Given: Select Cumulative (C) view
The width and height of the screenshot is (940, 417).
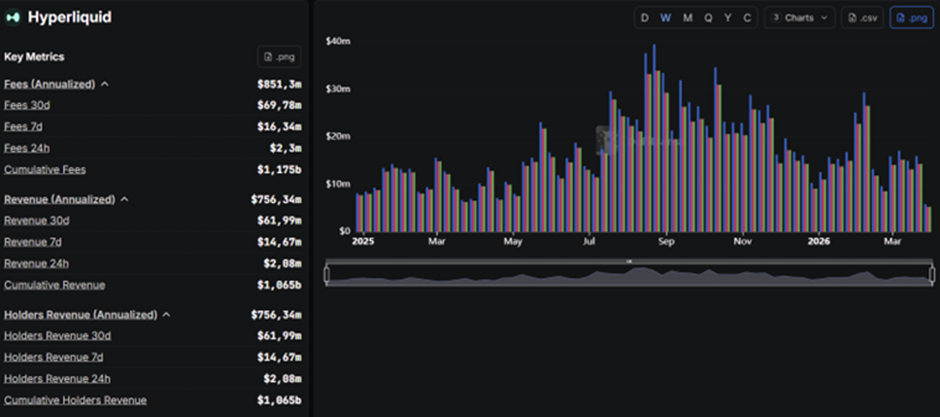Looking at the screenshot, I should point(747,18).
